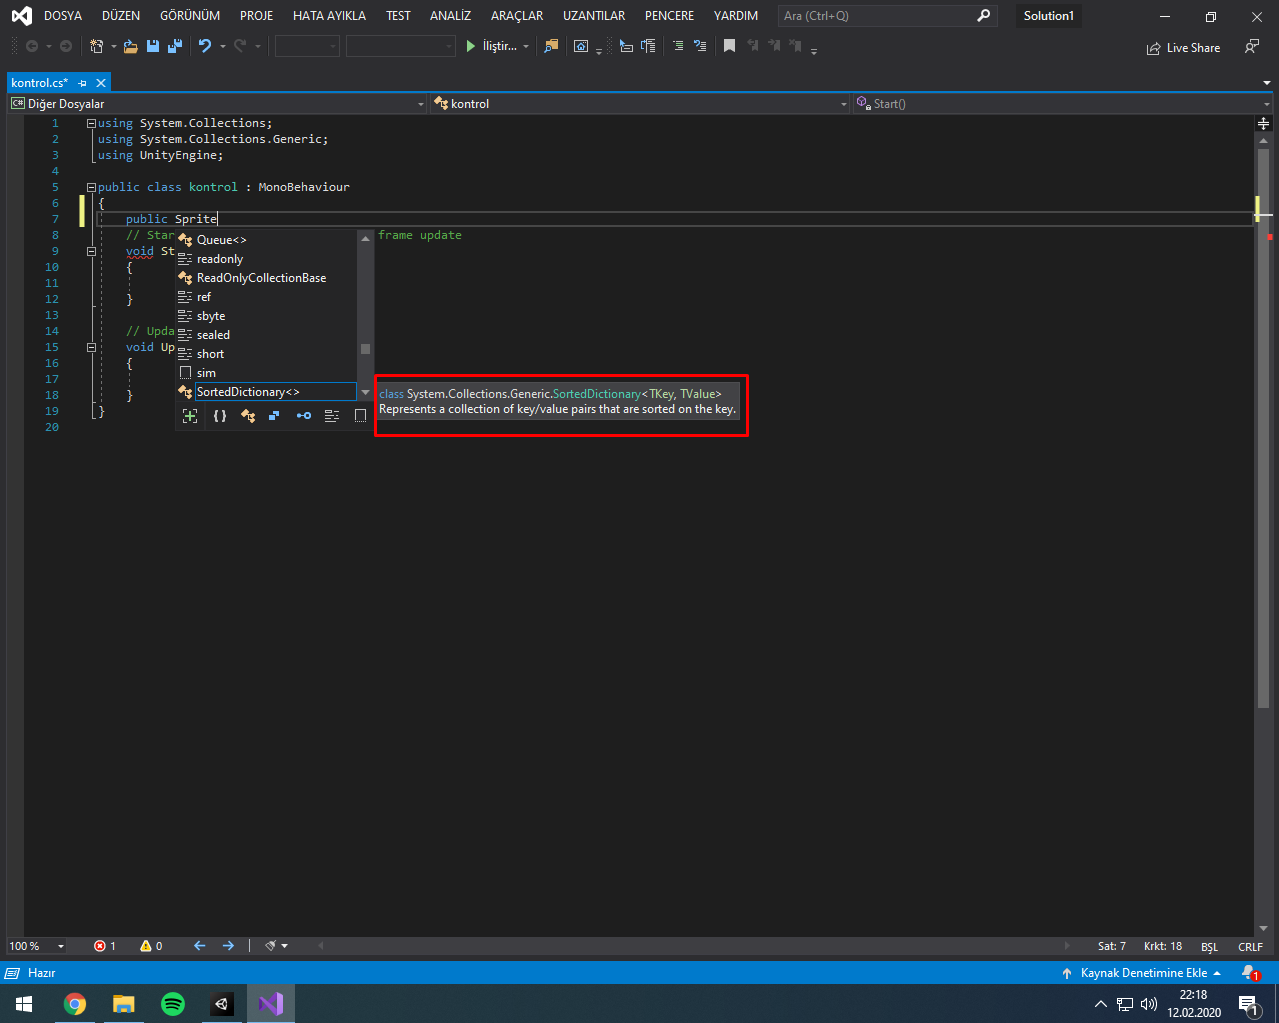Open the Start() member navigation dropdown

click(x=1061, y=104)
